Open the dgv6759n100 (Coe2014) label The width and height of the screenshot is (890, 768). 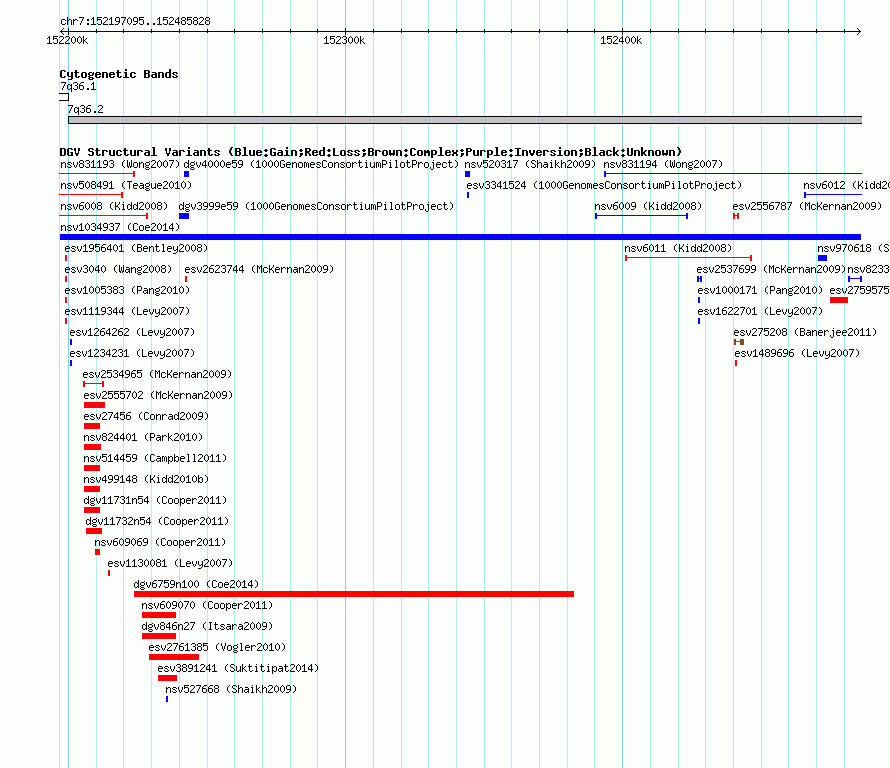pyautogui.click(x=196, y=584)
